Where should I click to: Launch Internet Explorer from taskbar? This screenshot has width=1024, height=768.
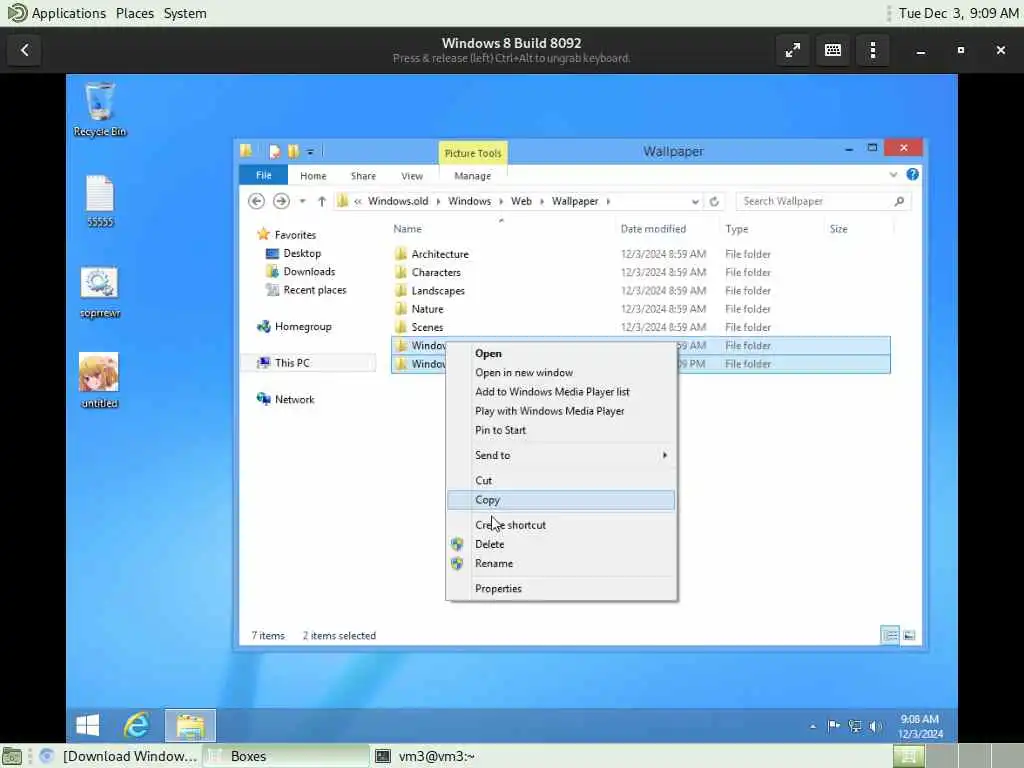point(136,725)
